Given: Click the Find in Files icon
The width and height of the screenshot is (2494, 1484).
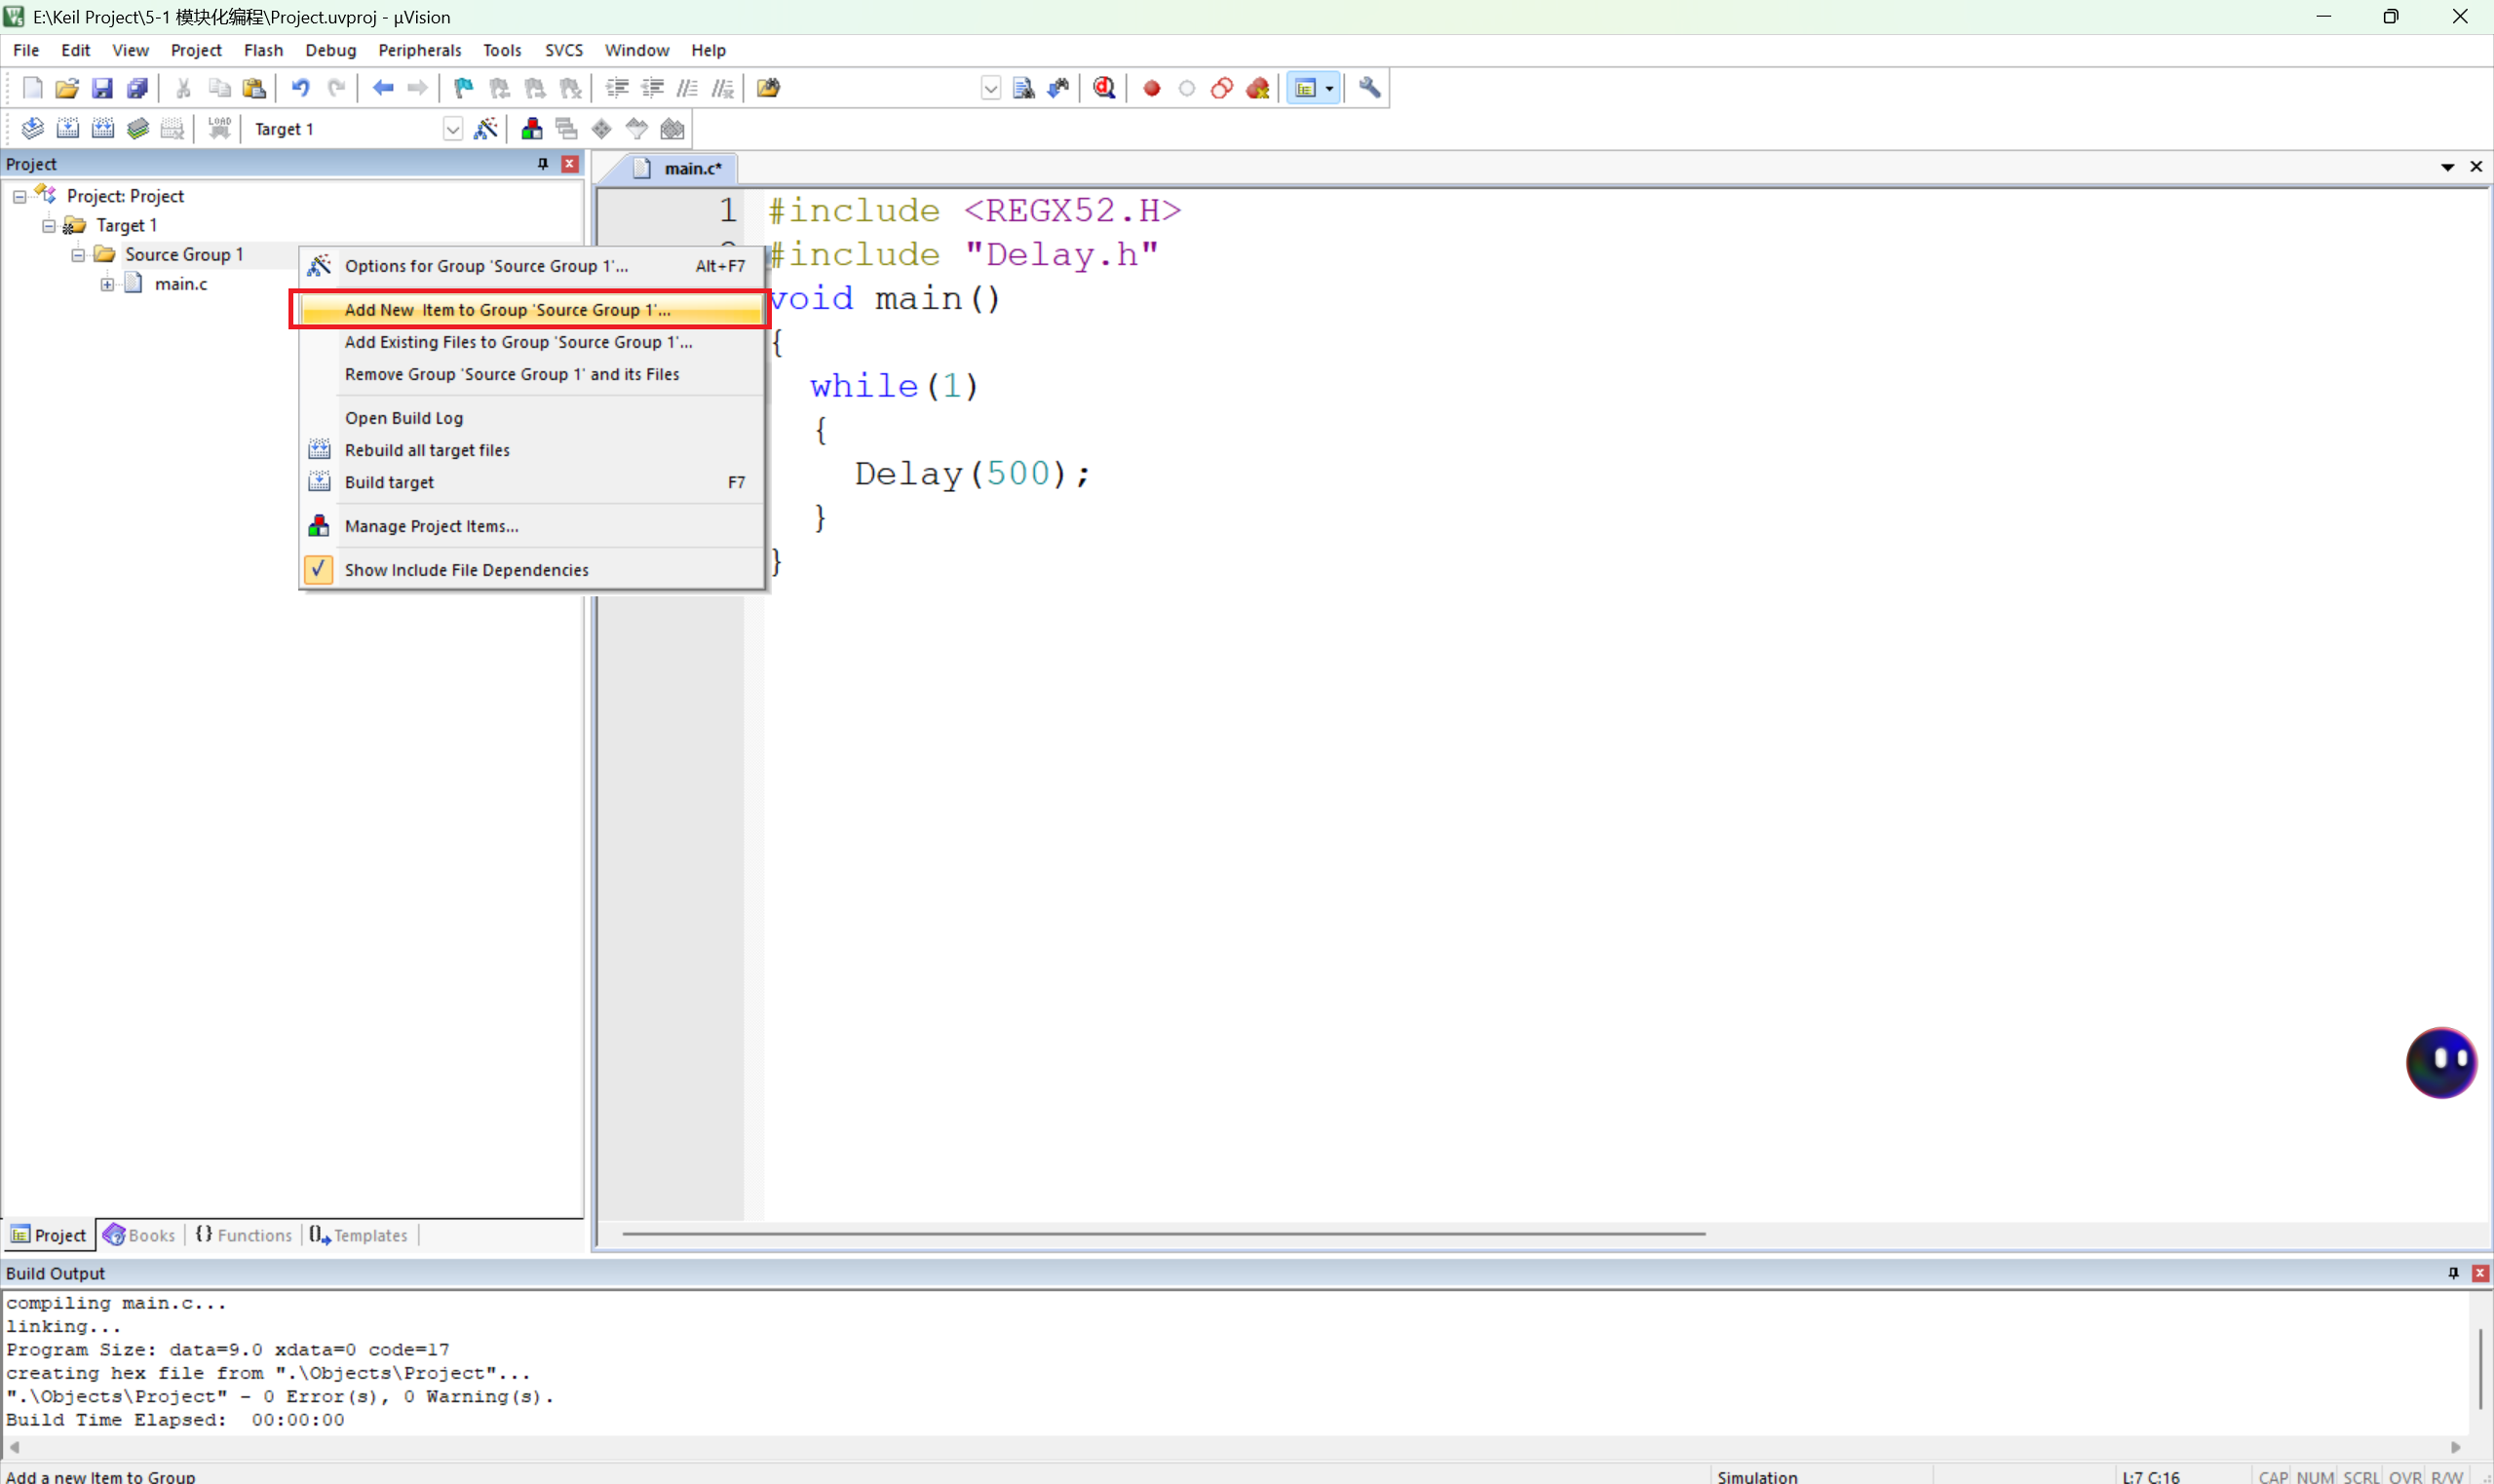Looking at the screenshot, I should coord(768,88).
